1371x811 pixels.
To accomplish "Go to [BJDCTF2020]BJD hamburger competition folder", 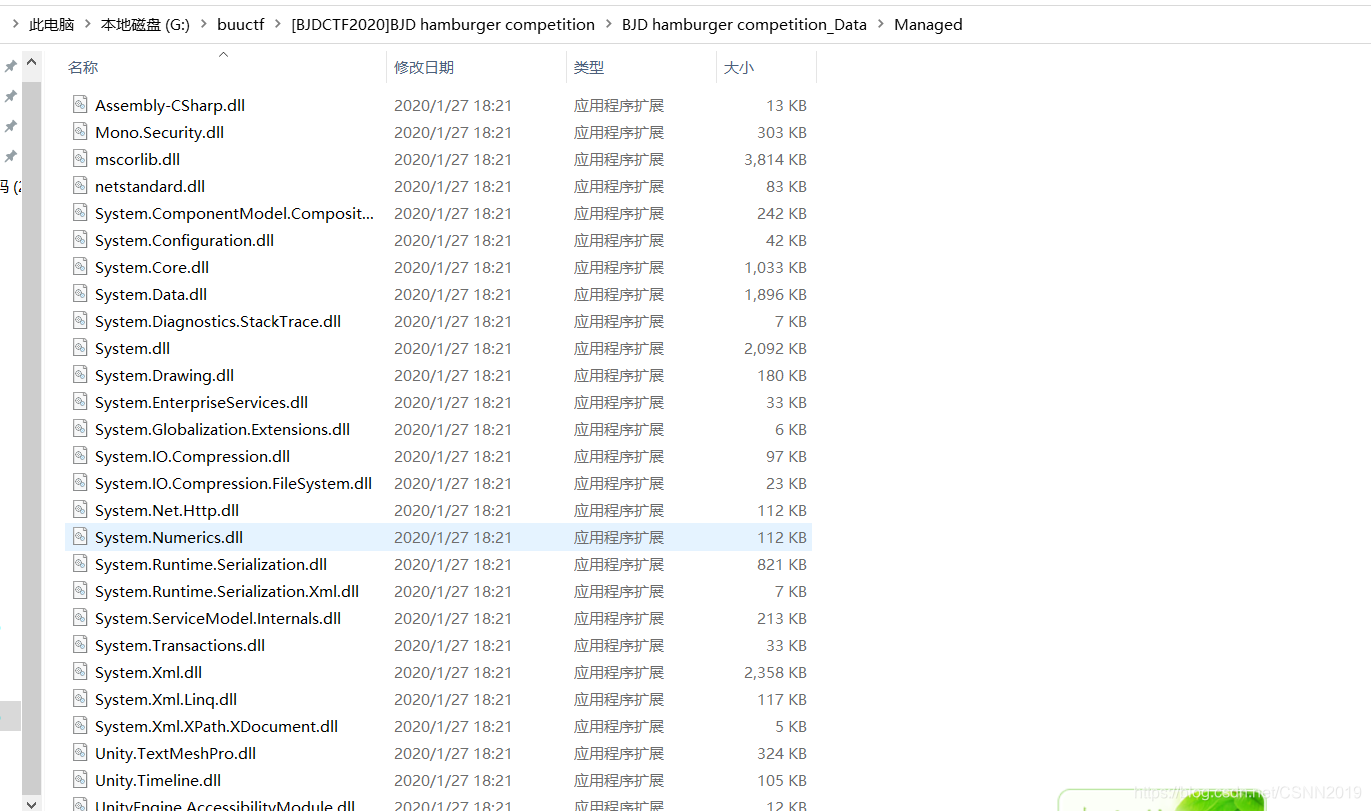I will tap(443, 24).
